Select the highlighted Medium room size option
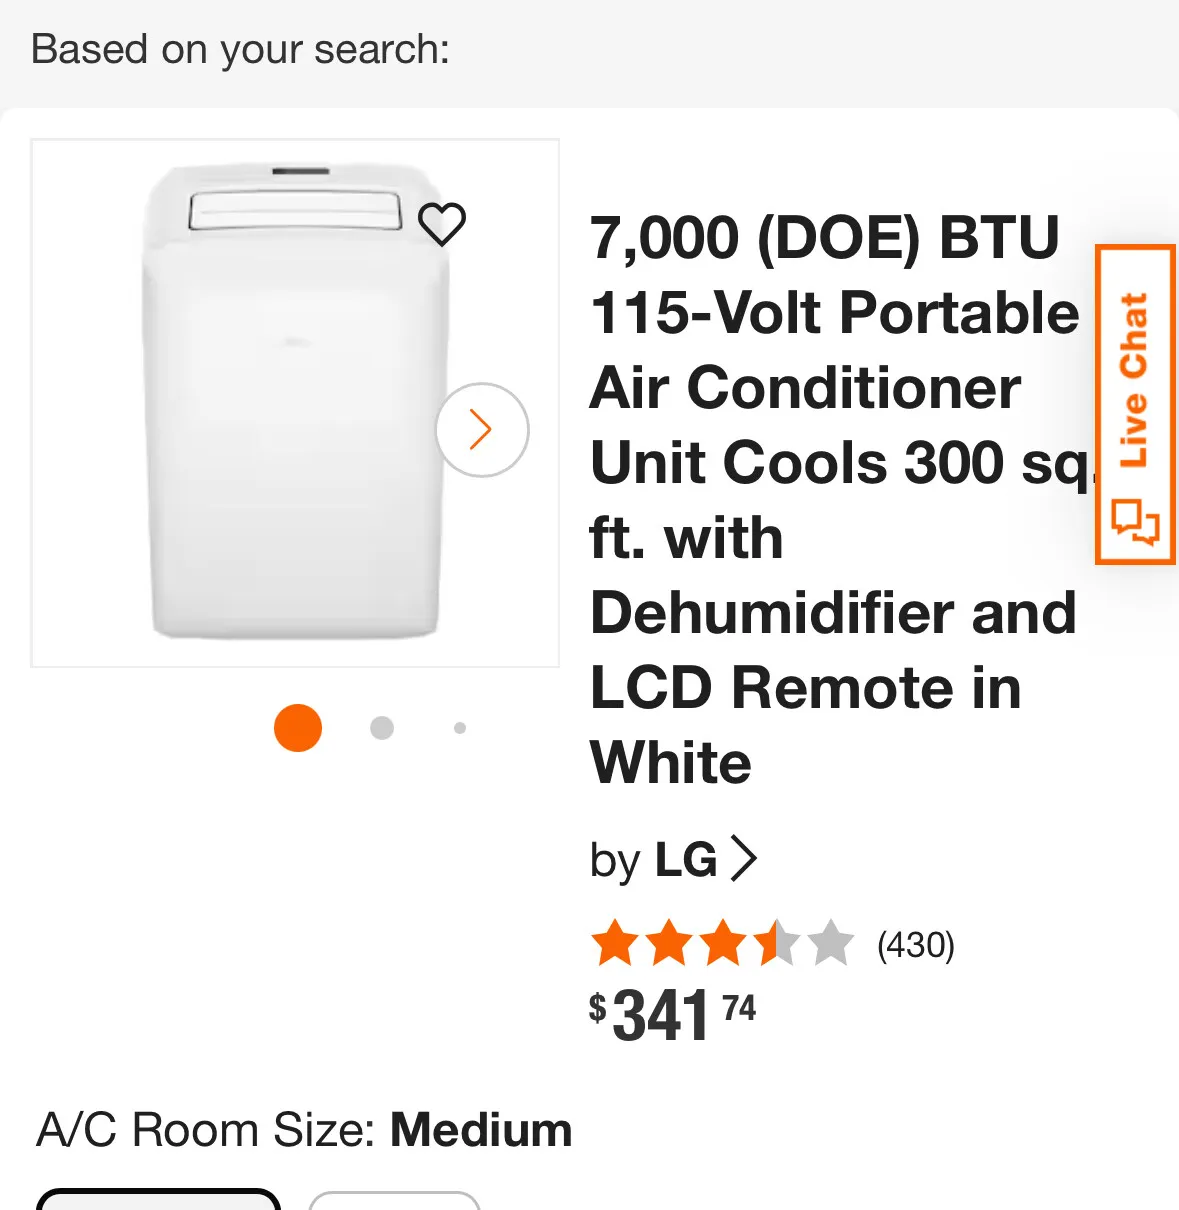The height and width of the screenshot is (1210, 1179). coord(158,1200)
